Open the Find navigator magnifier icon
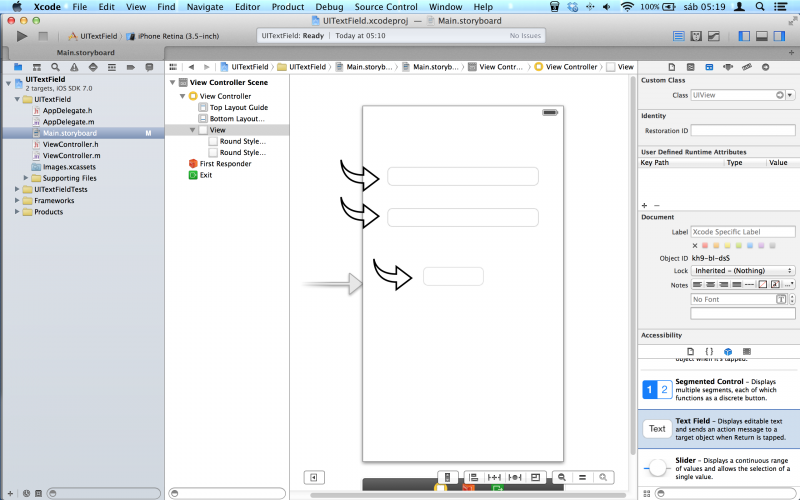800x500 pixels. point(55,67)
